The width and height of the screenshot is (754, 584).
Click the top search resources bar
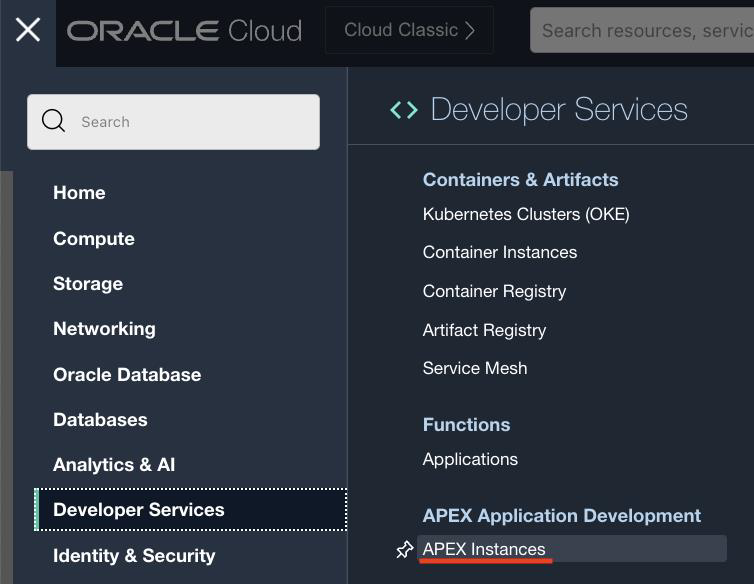pos(646,31)
